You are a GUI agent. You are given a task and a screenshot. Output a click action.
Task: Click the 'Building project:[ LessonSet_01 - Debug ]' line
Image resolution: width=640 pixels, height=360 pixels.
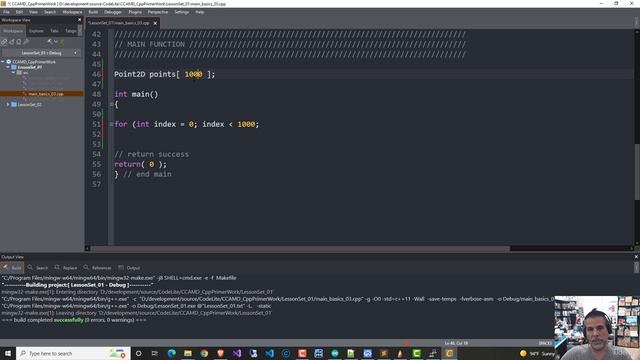pyautogui.click(x=78, y=285)
